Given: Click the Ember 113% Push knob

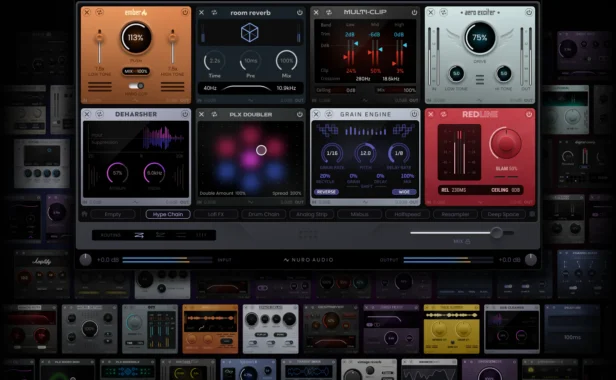Looking at the screenshot, I should [x=136, y=38].
